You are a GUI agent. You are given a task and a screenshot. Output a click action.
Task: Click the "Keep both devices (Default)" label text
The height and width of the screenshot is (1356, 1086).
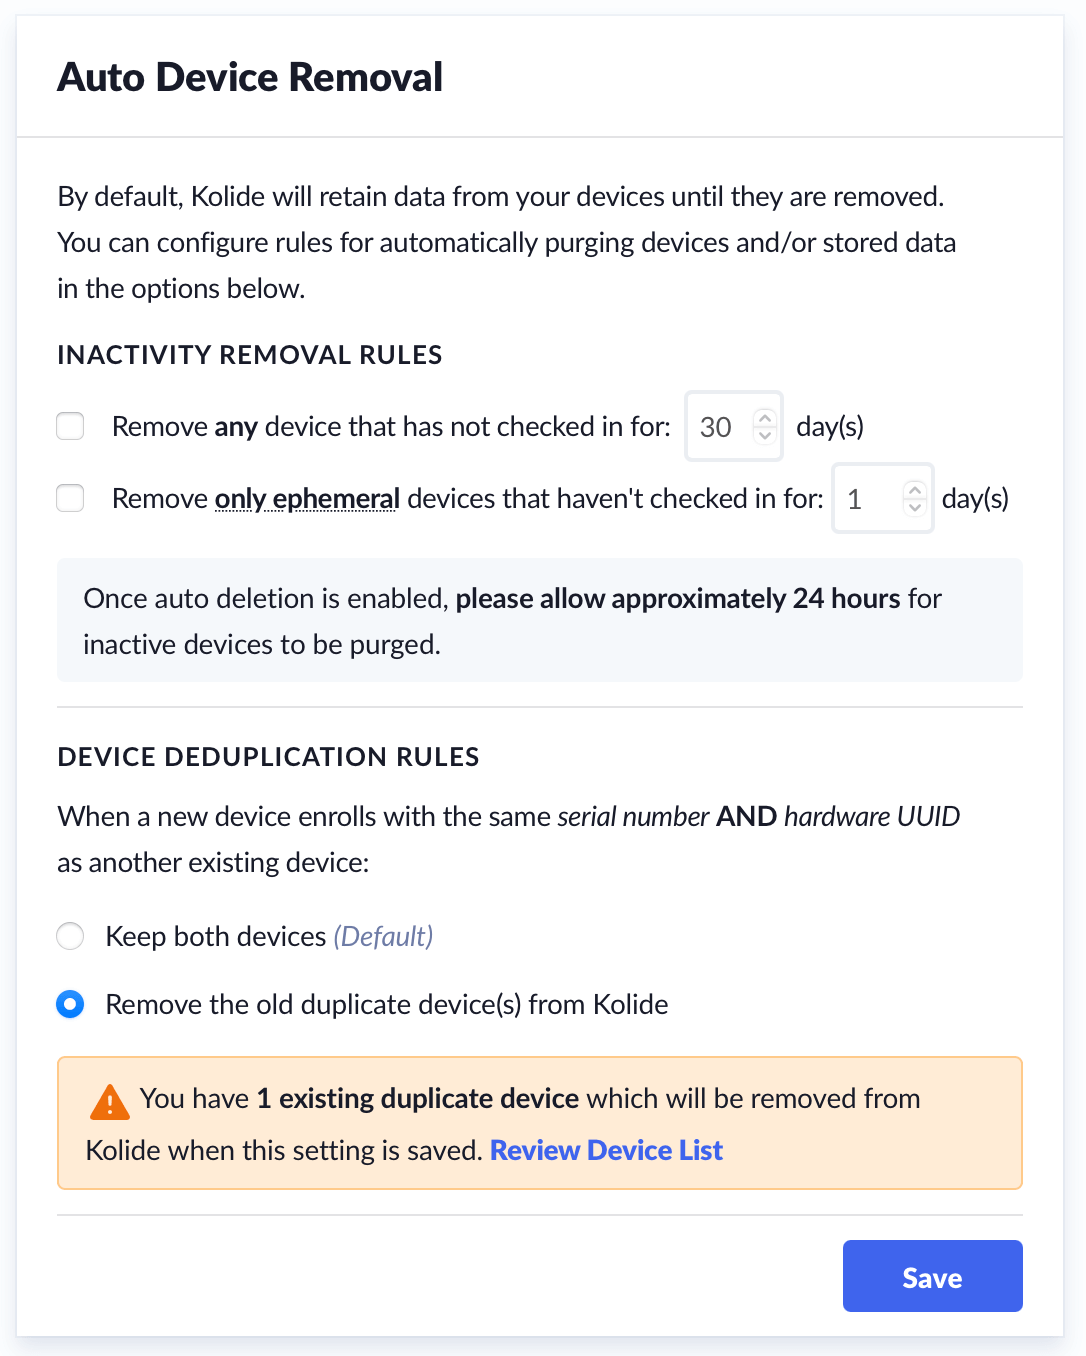(x=269, y=936)
